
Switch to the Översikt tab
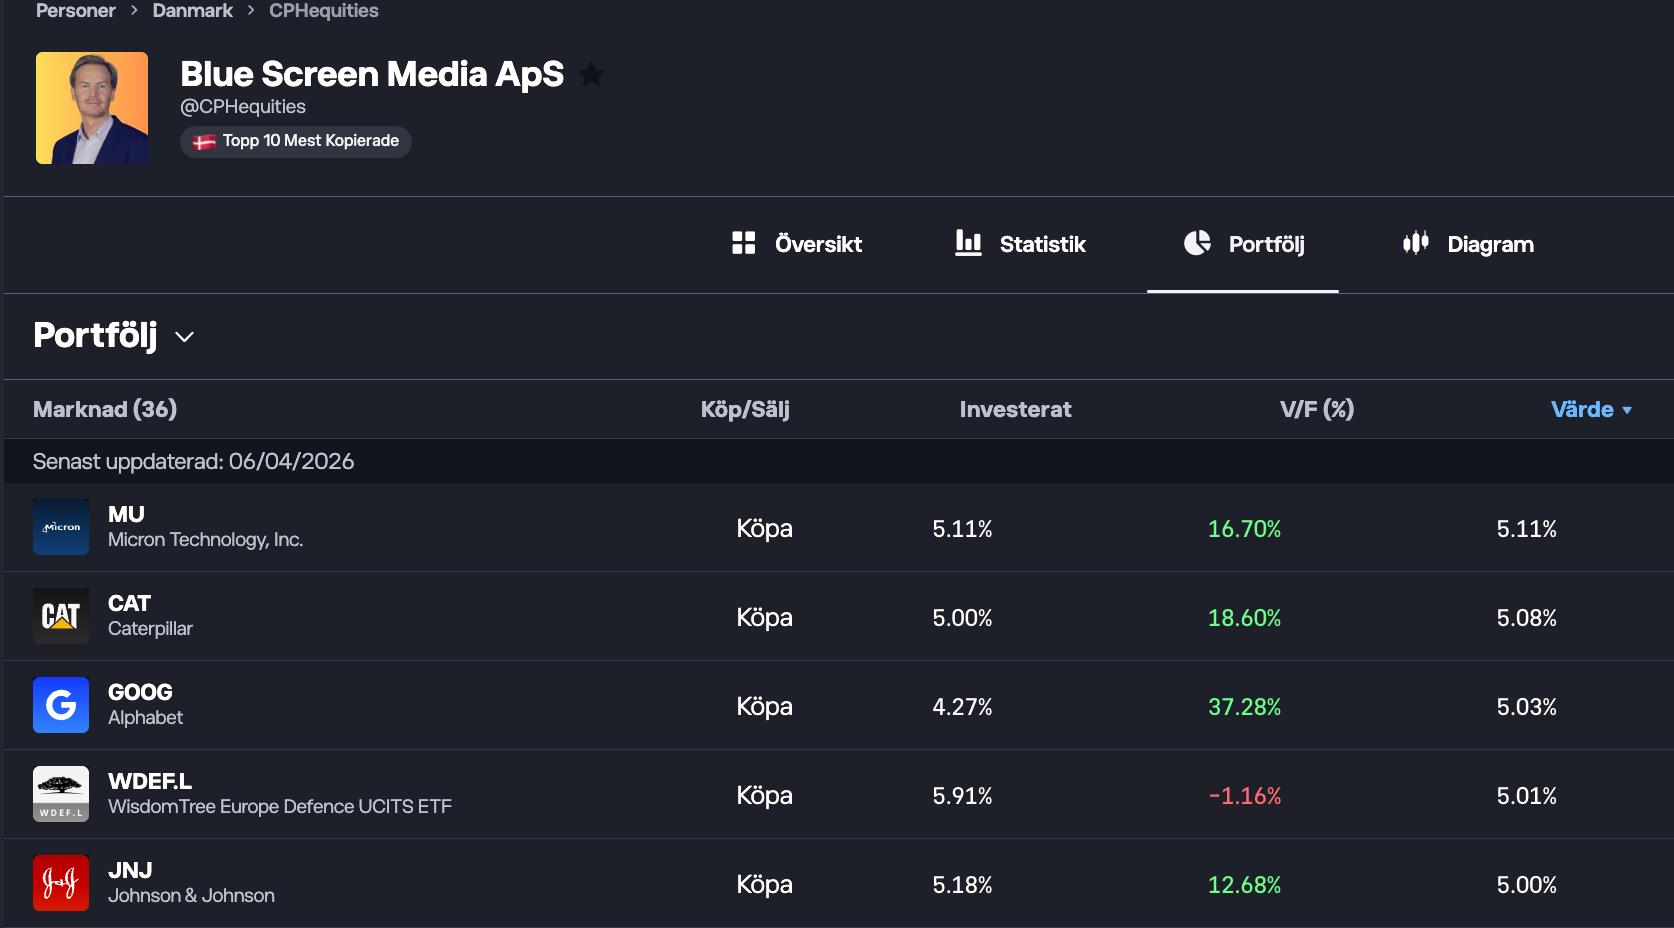pos(797,244)
